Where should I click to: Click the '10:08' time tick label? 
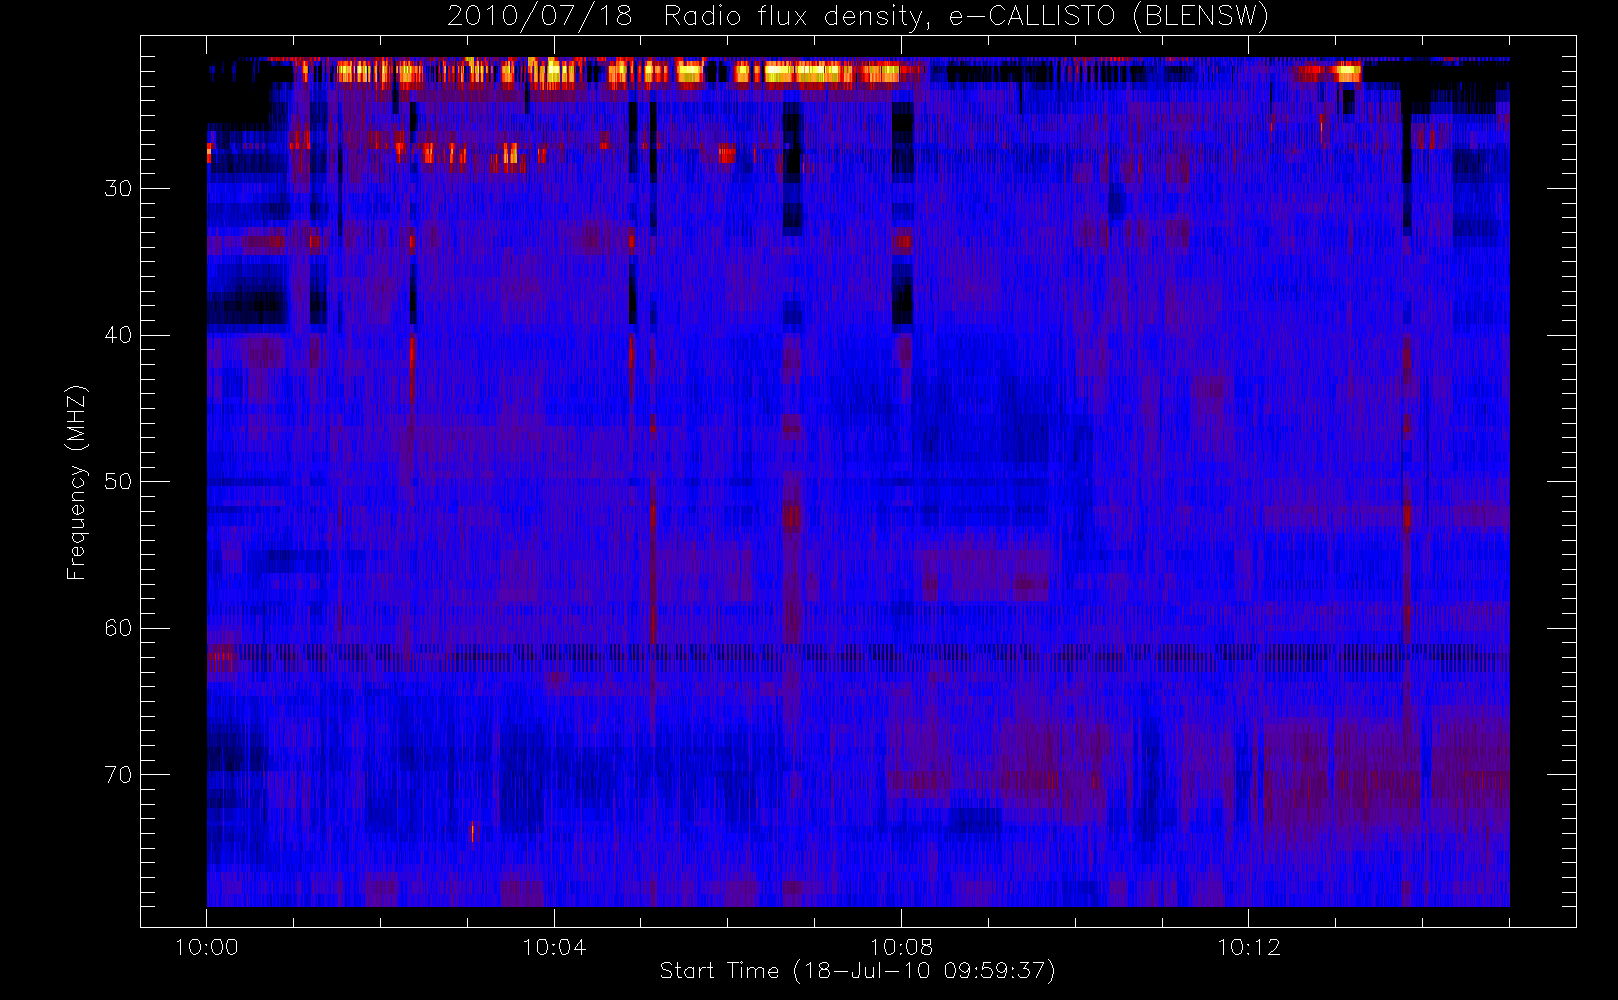click(901, 947)
